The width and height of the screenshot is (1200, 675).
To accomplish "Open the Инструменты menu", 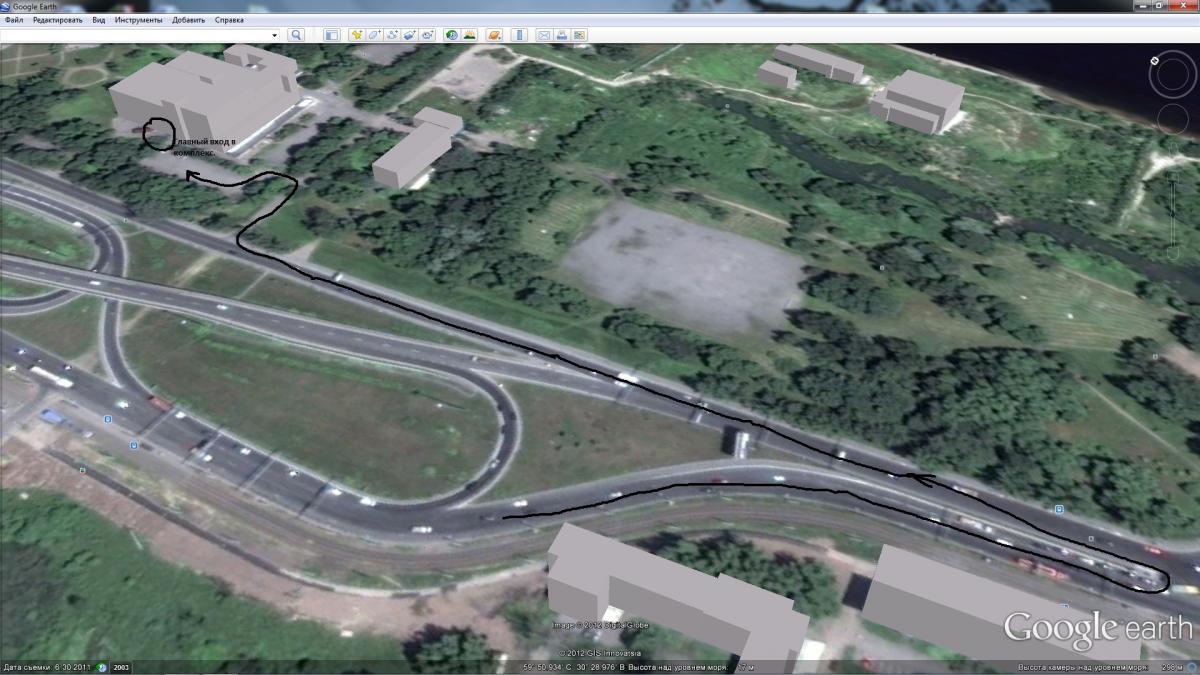I will [x=138, y=20].
